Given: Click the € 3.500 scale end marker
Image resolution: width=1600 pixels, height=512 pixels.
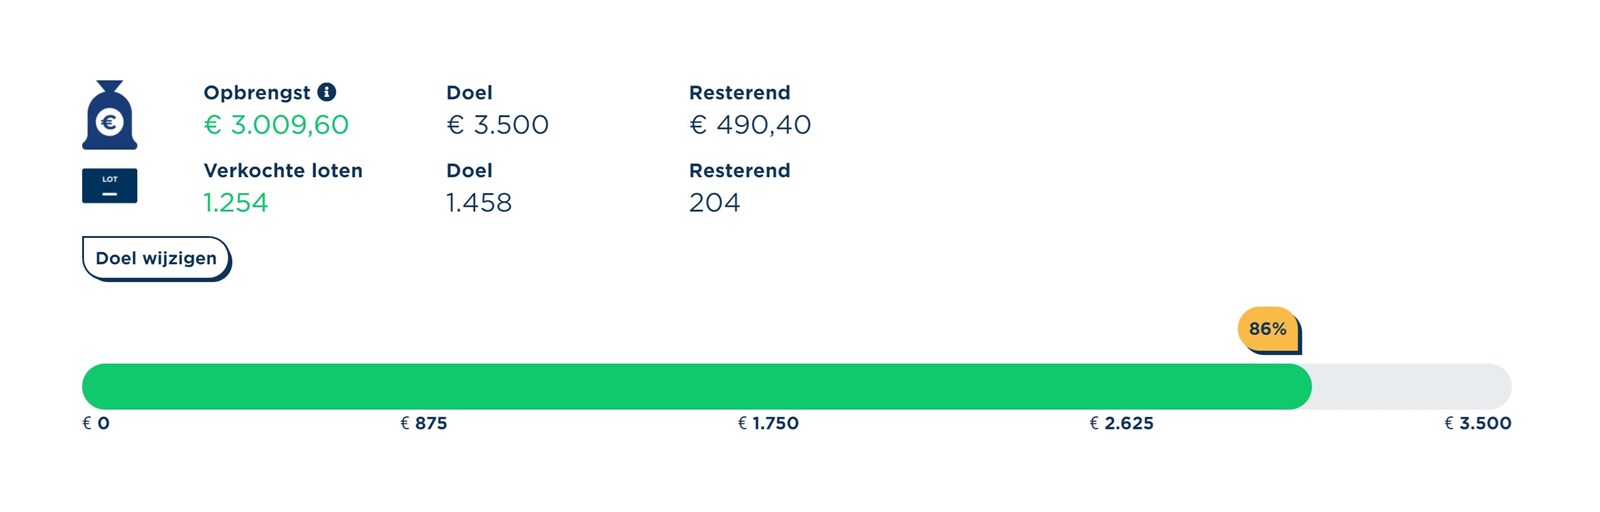Looking at the screenshot, I should point(1478,423).
